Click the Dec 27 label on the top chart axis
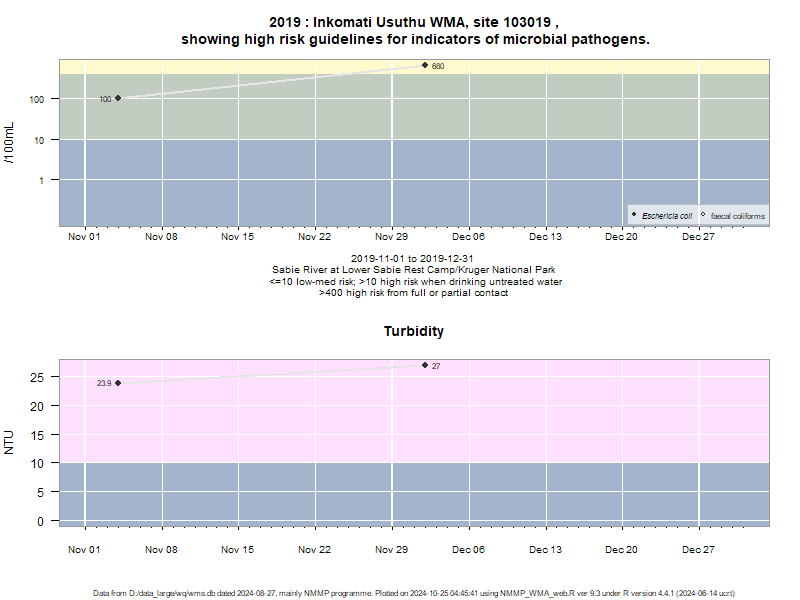 point(698,237)
